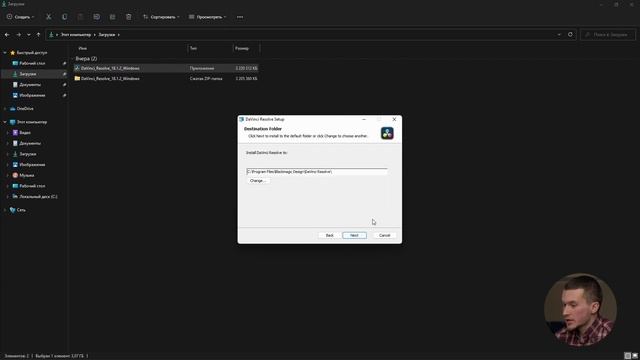Click the Copy icon in Explorer toolbar

pos(64,17)
